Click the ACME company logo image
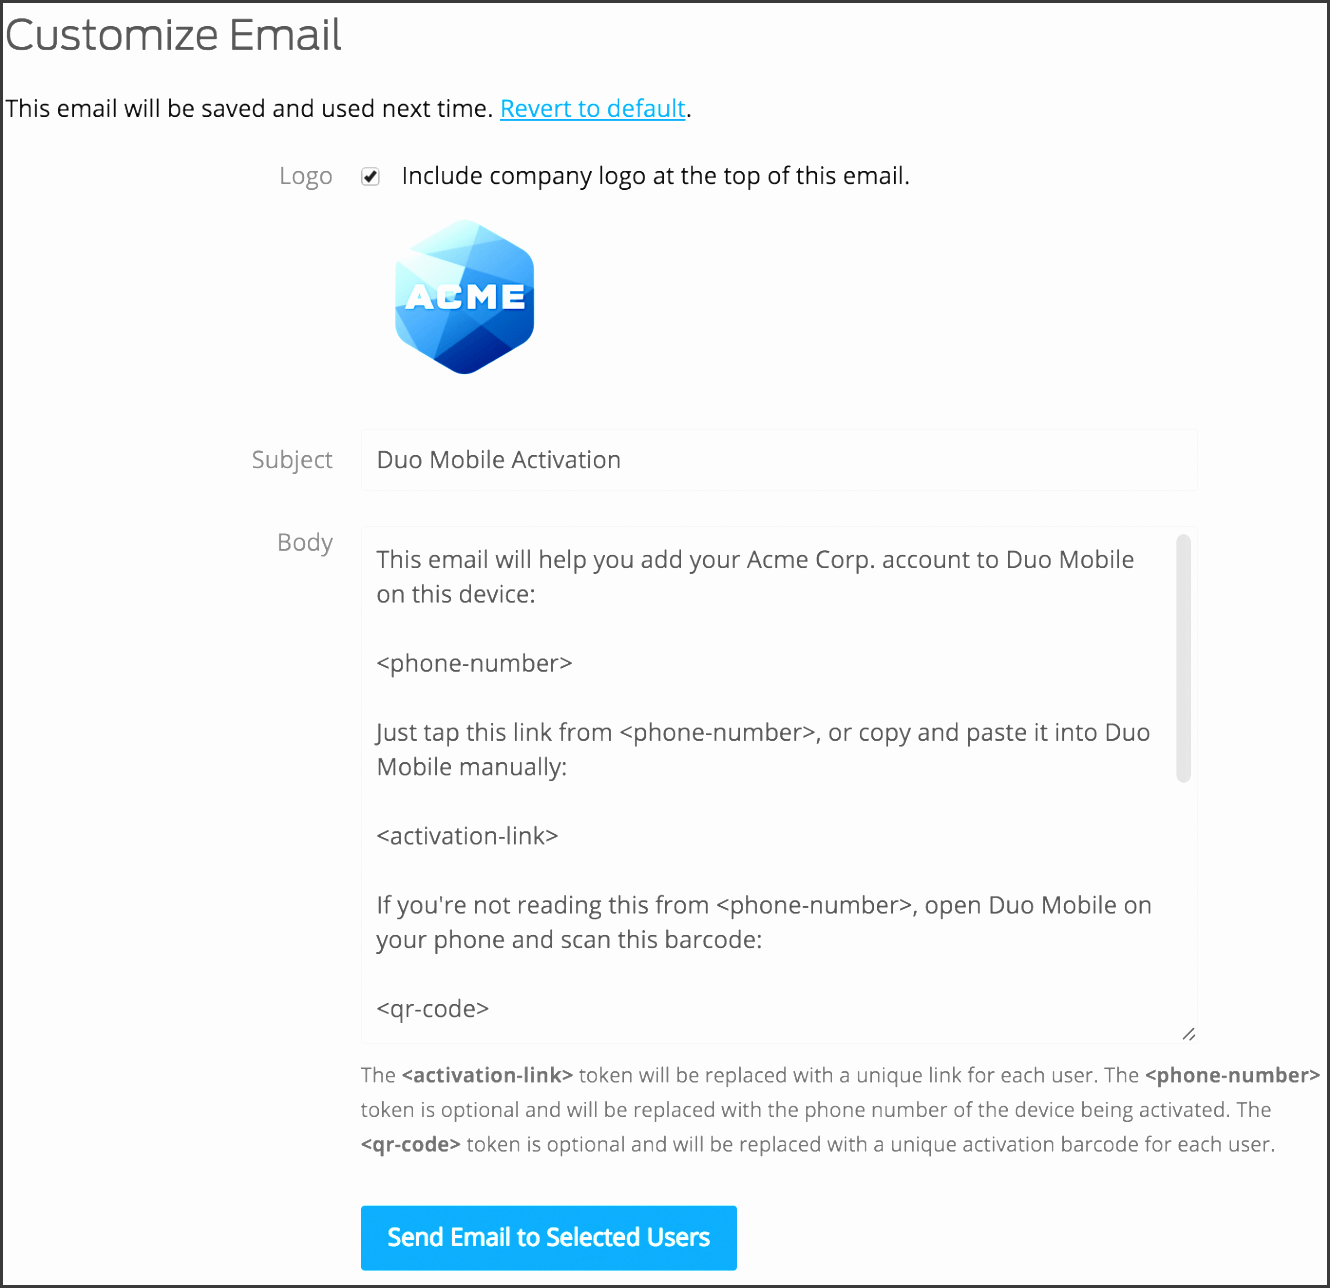The height and width of the screenshot is (1288, 1330). click(x=465, y=297)
